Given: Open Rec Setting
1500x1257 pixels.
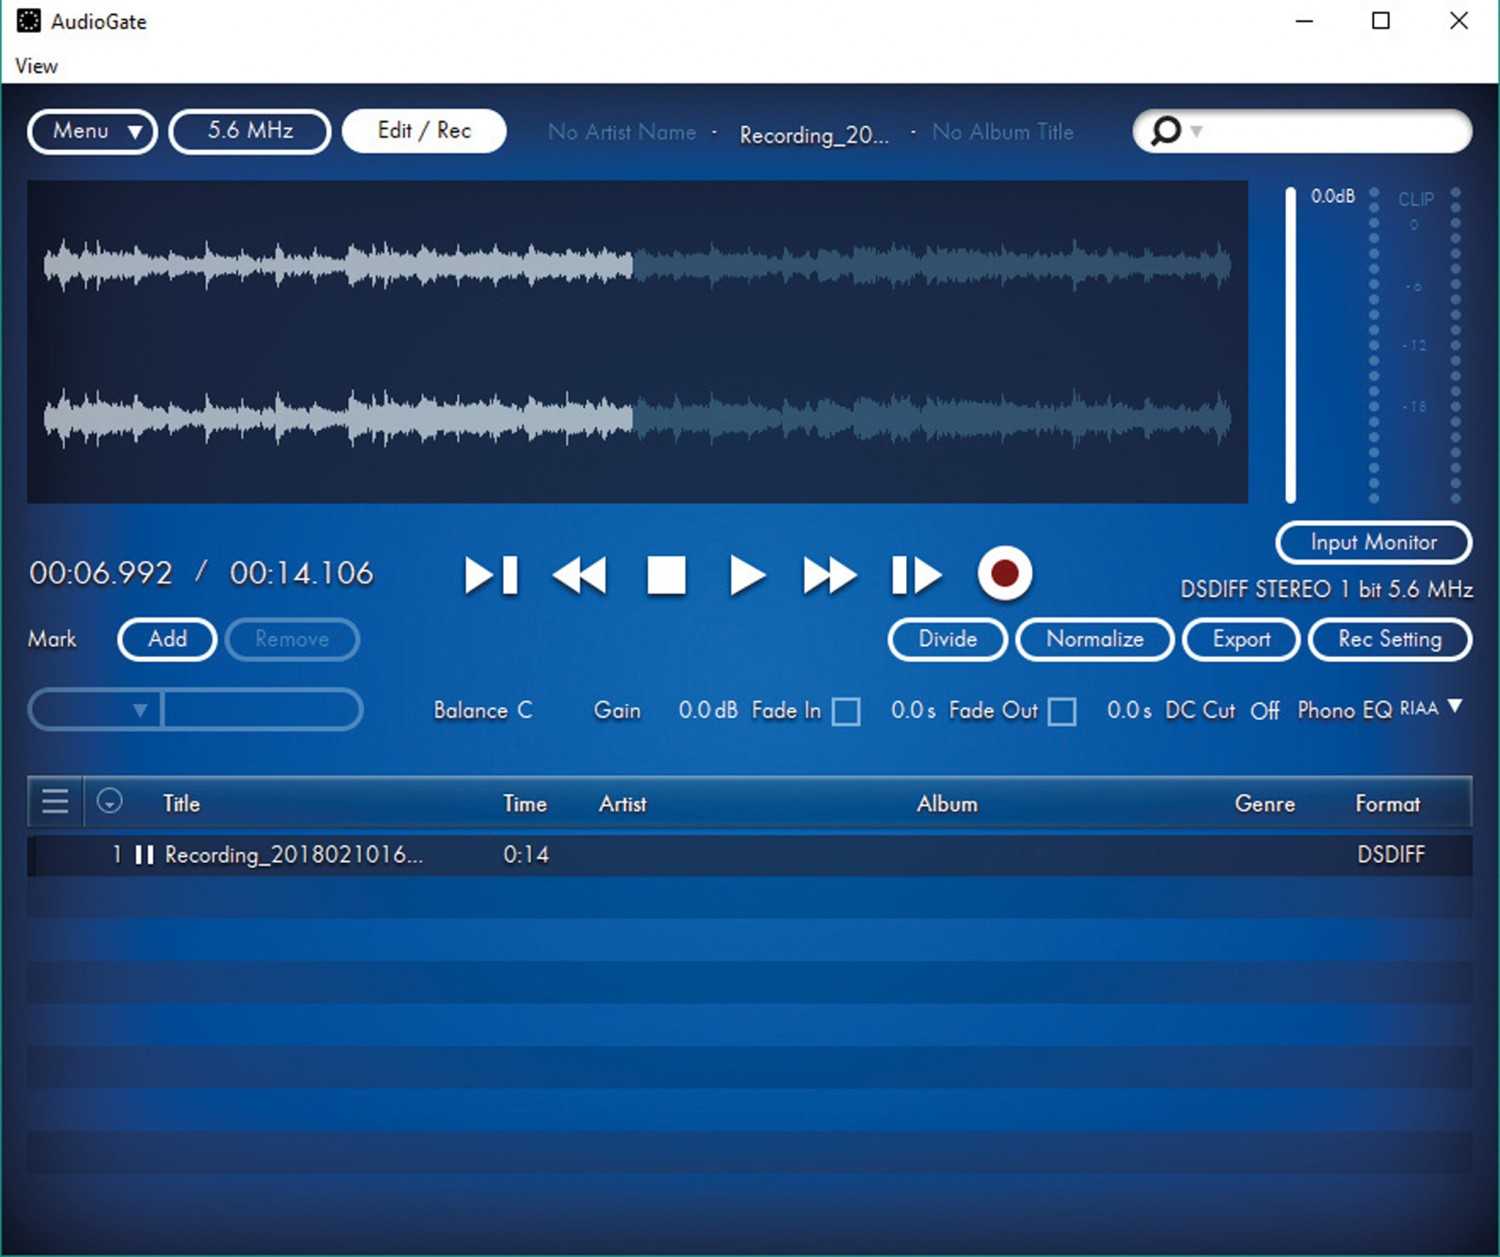Looking at the screenshot, I should coord(1390,639).
